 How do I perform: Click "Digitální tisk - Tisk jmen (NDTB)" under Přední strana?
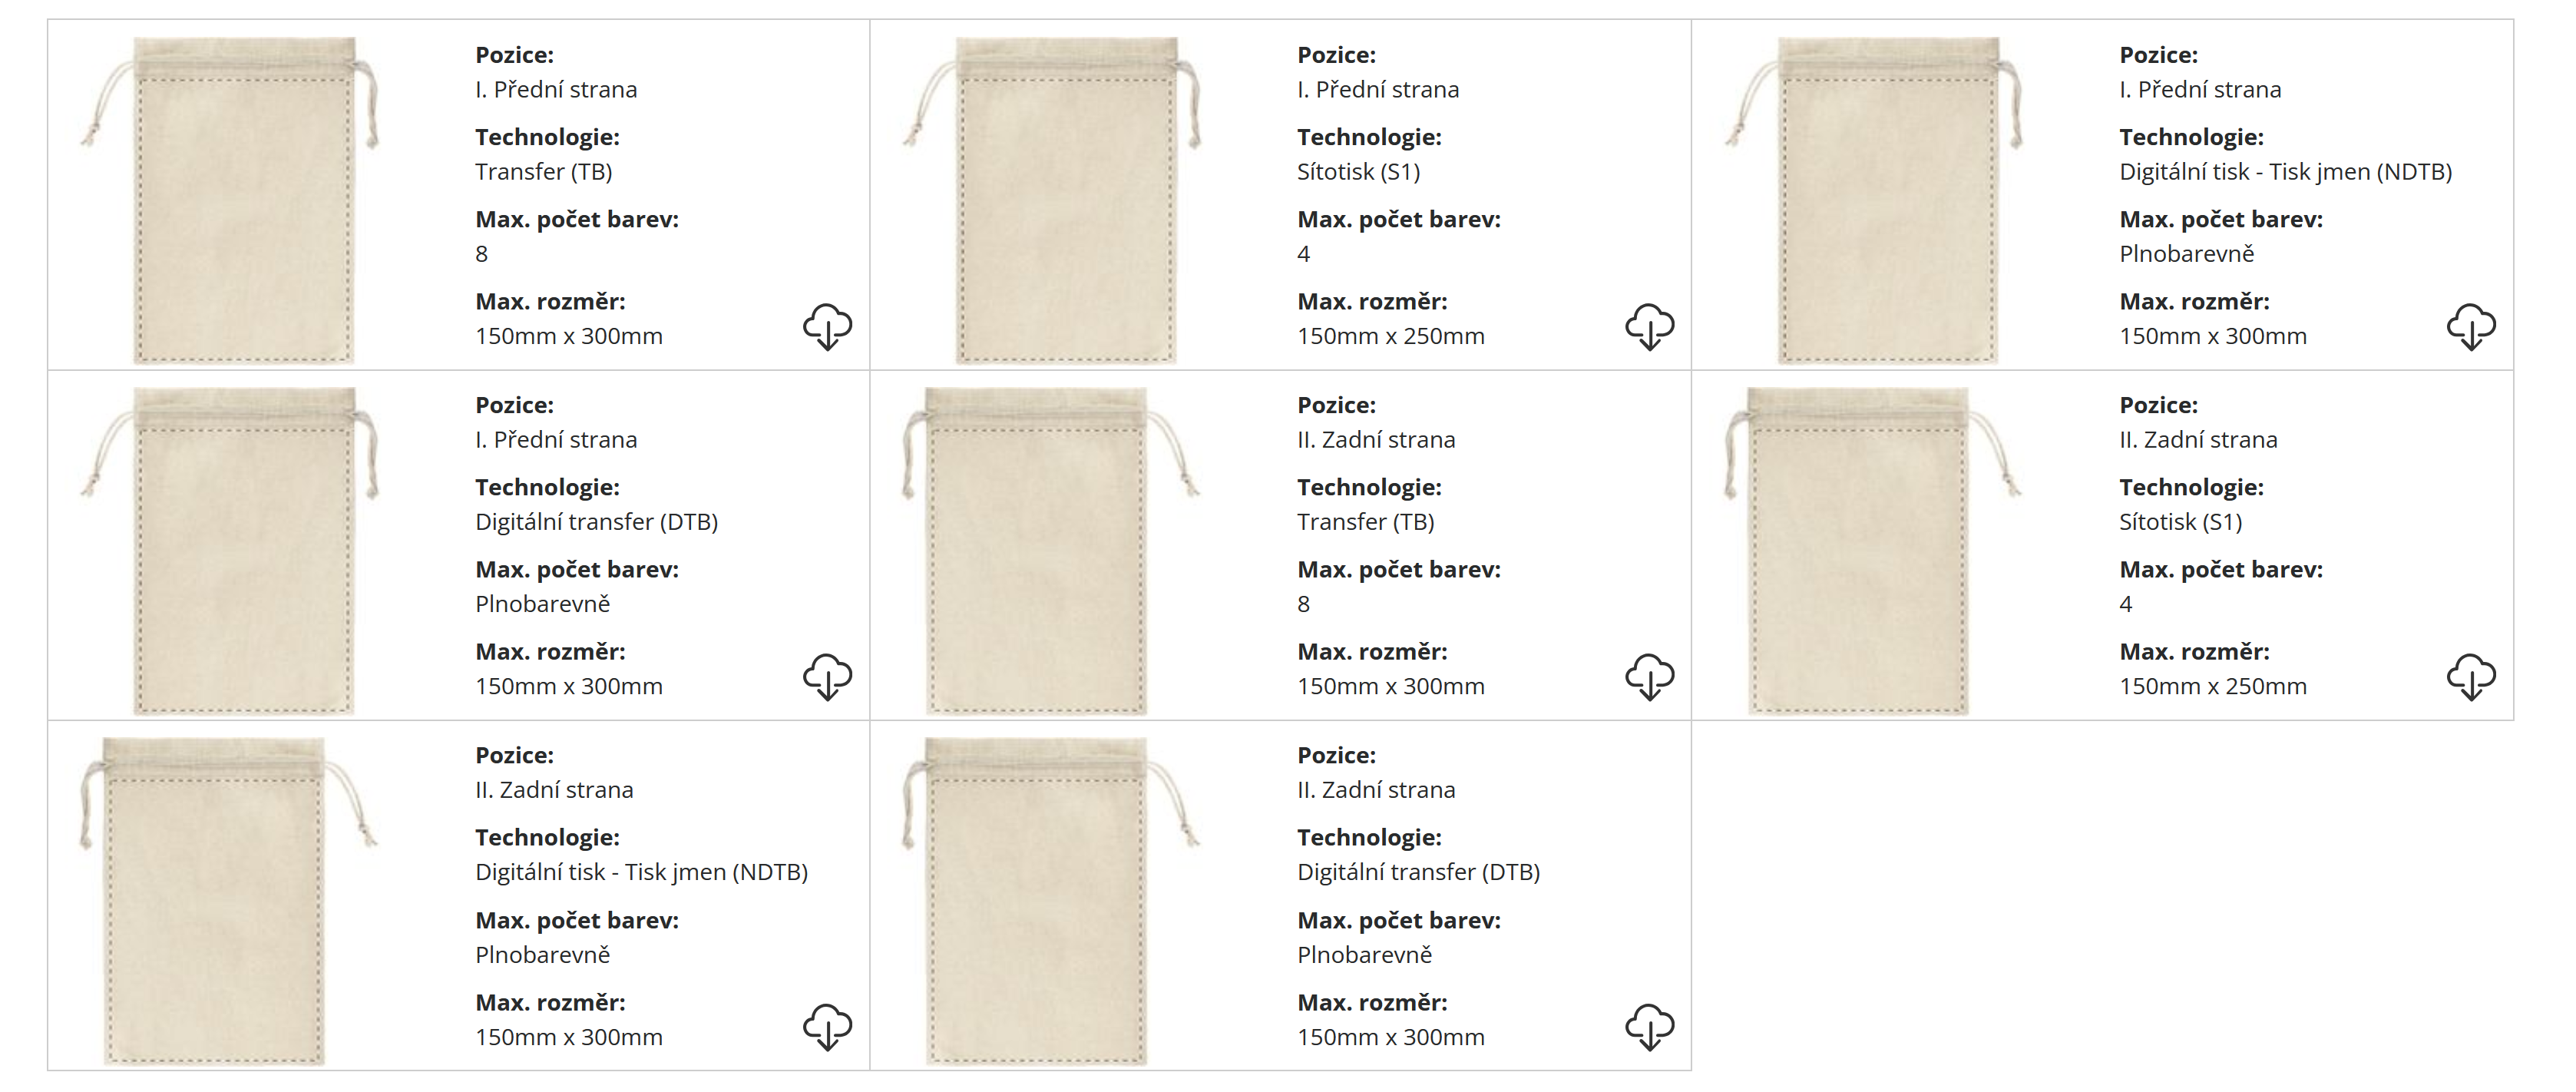point(2285,172)
